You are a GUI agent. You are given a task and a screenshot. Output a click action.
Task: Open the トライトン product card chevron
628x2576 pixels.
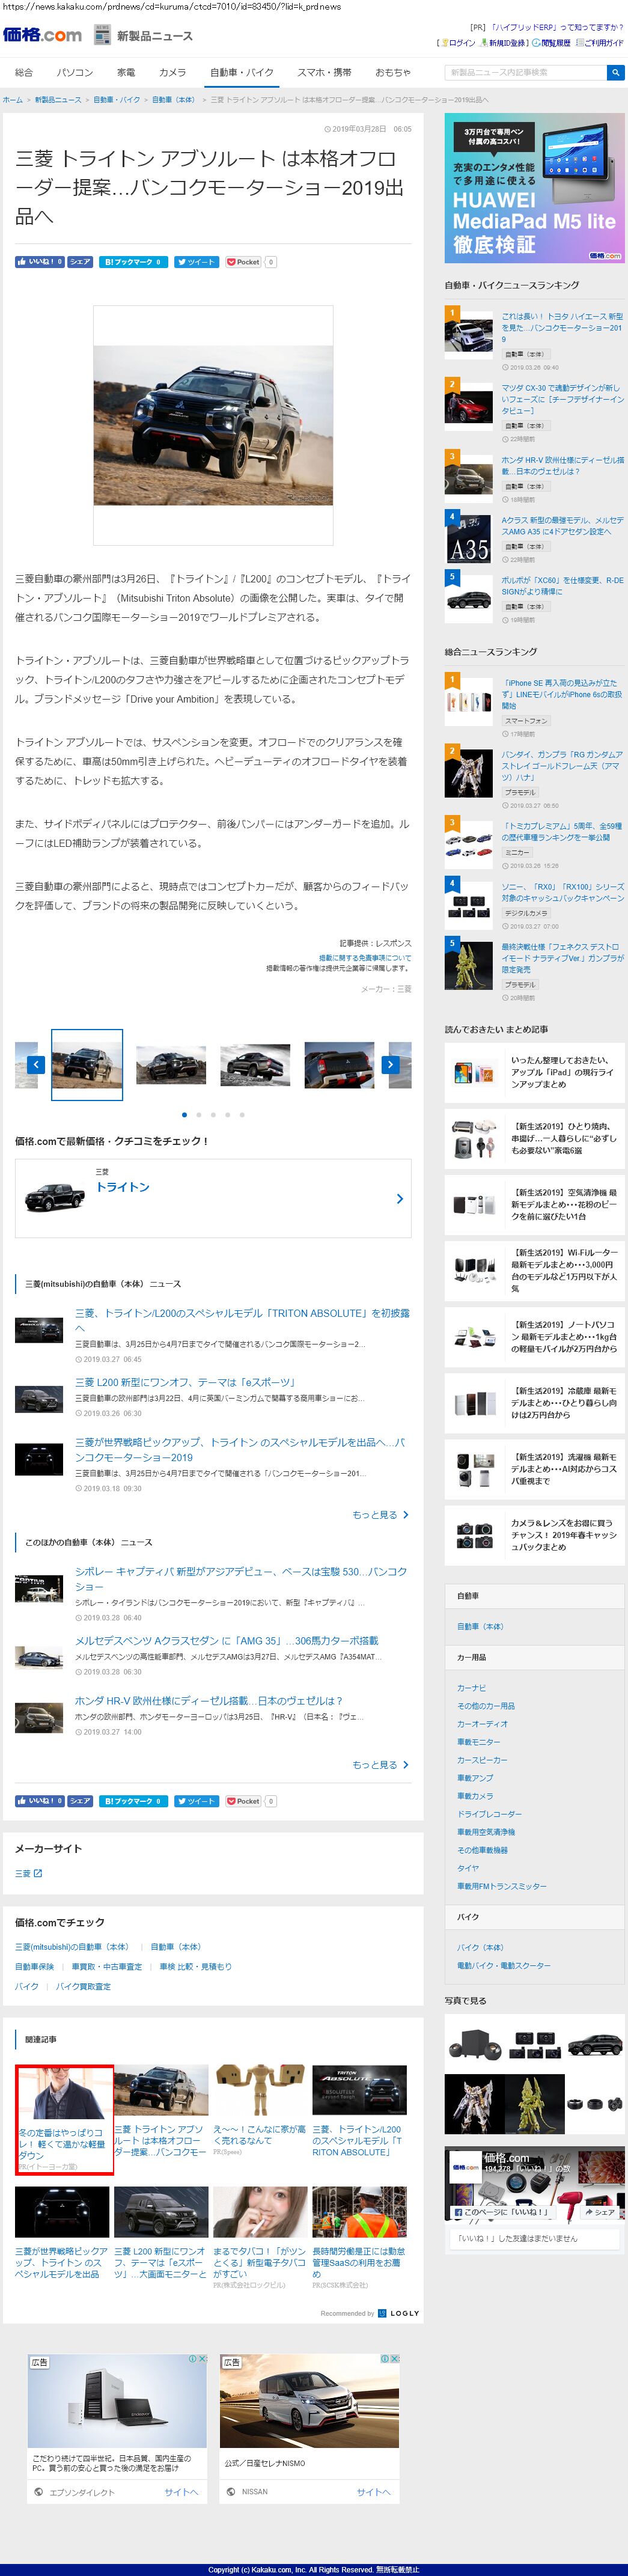[x=400, y=1198]
